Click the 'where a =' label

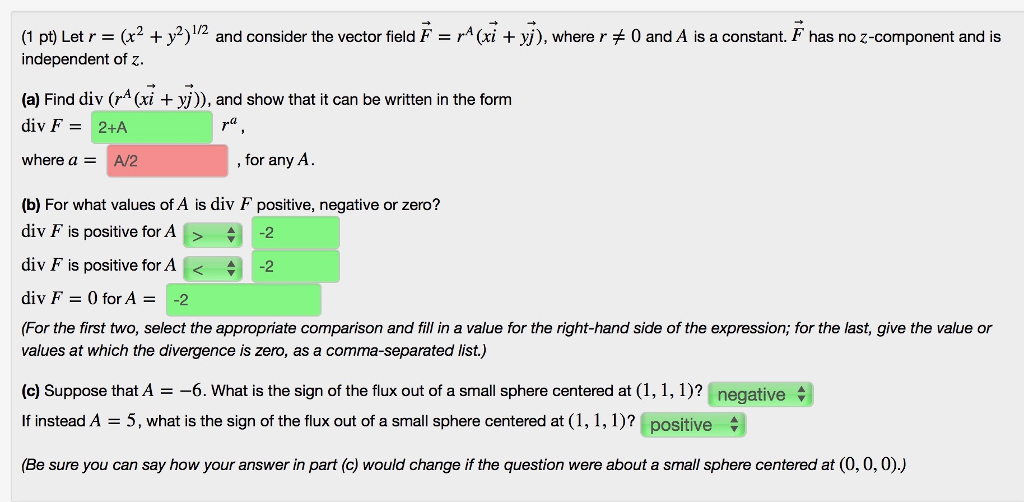tap(59, 160)
